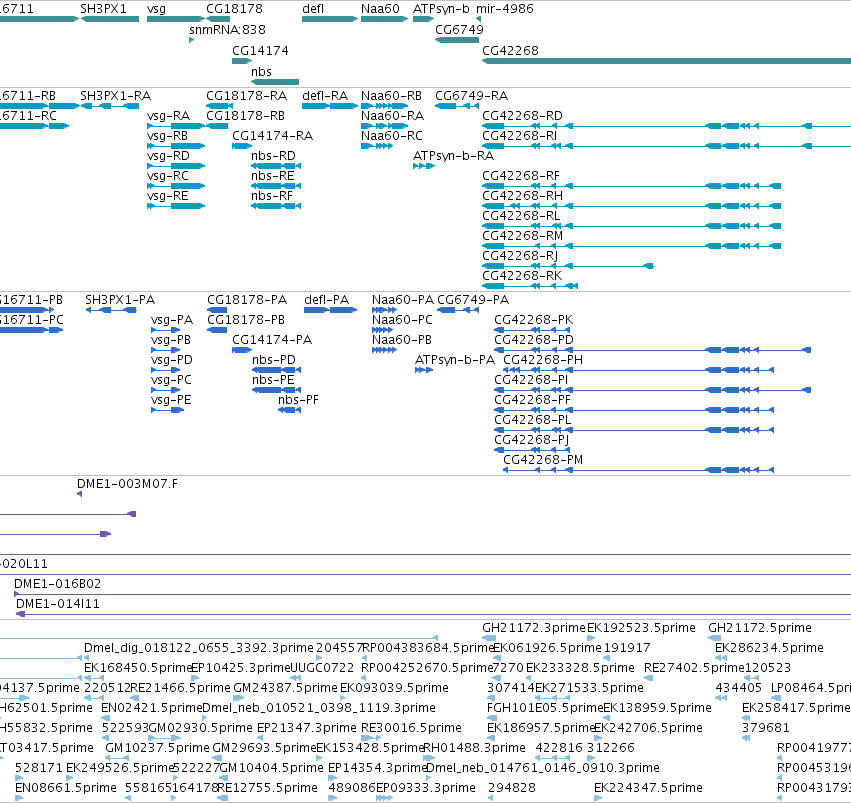
Task: Select the vsg-RA transcript label
Action: point(169,116)
